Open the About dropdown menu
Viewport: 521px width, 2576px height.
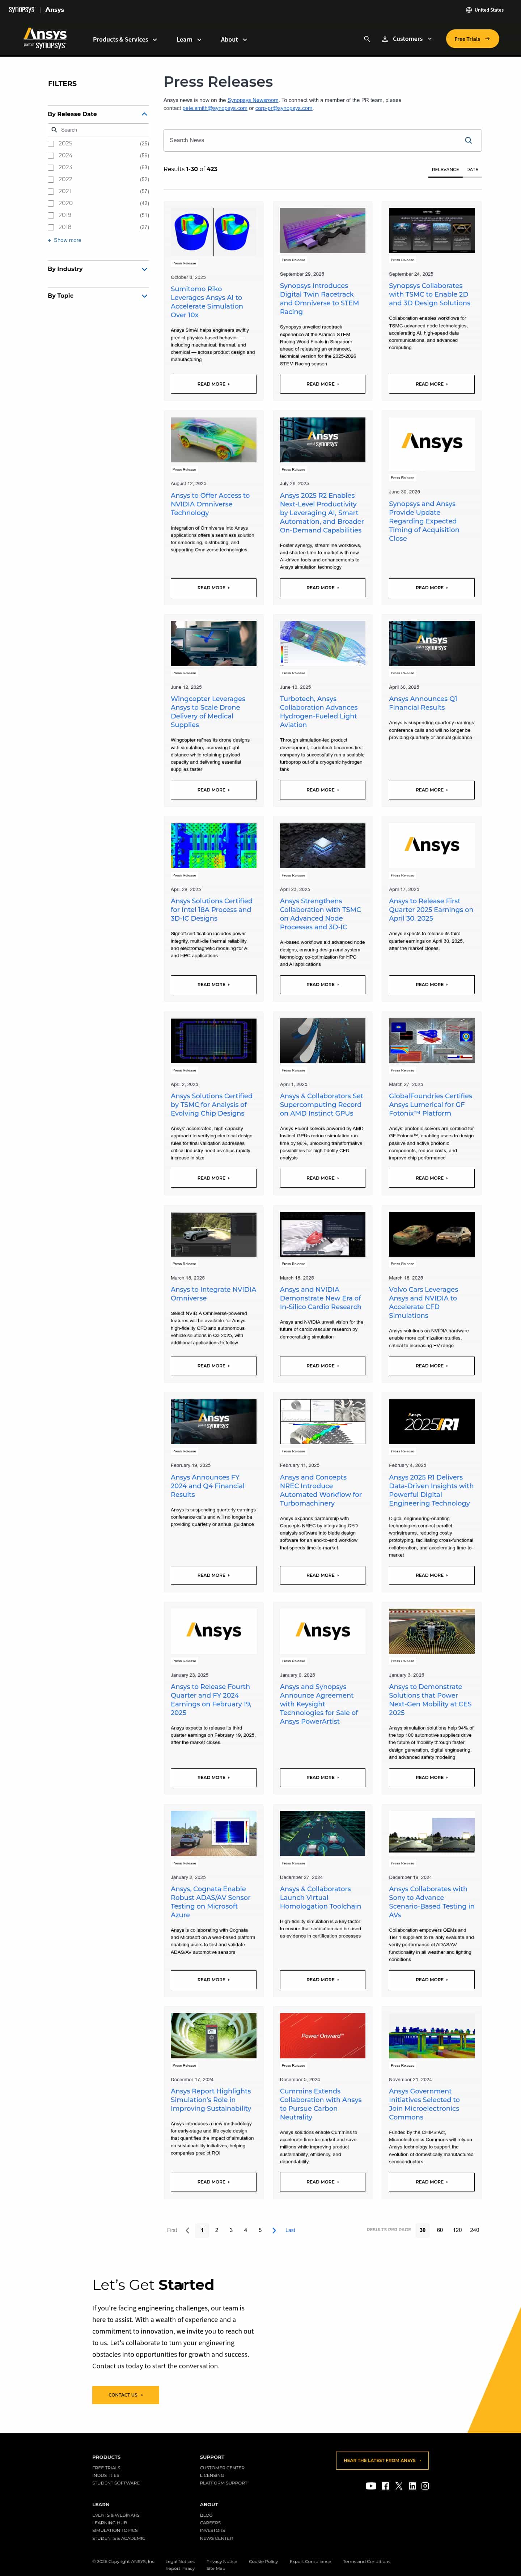[234, 40]
